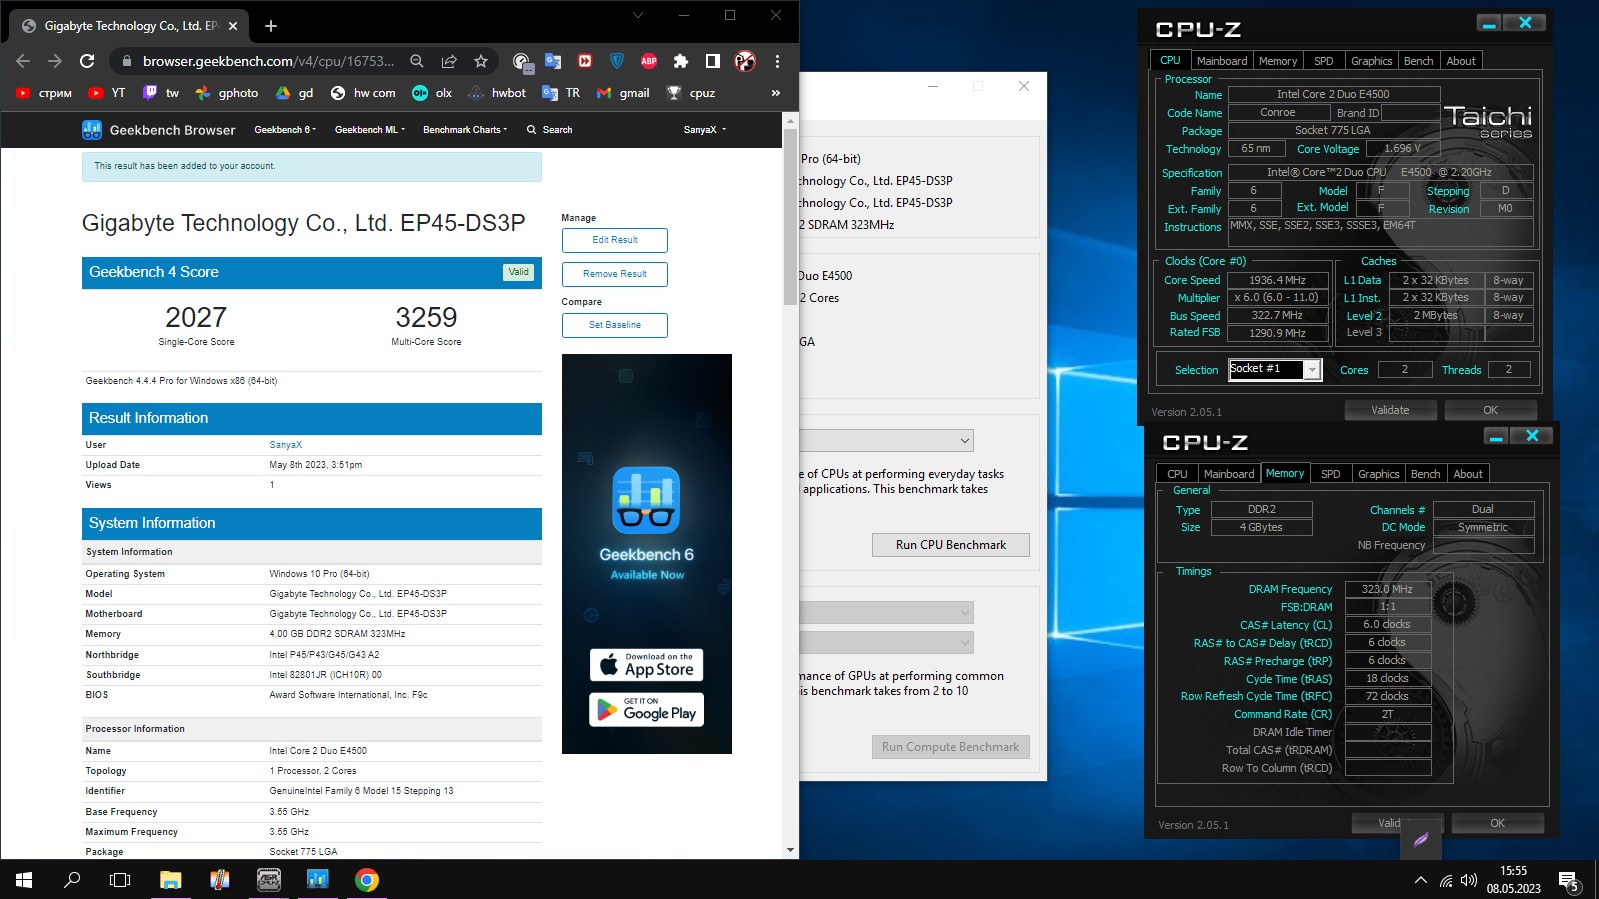The width and height of the screenshot is (1599, 899).
Task: Open SPD tab in bottom CPU-Z window
Action: tap(1331, 474)
